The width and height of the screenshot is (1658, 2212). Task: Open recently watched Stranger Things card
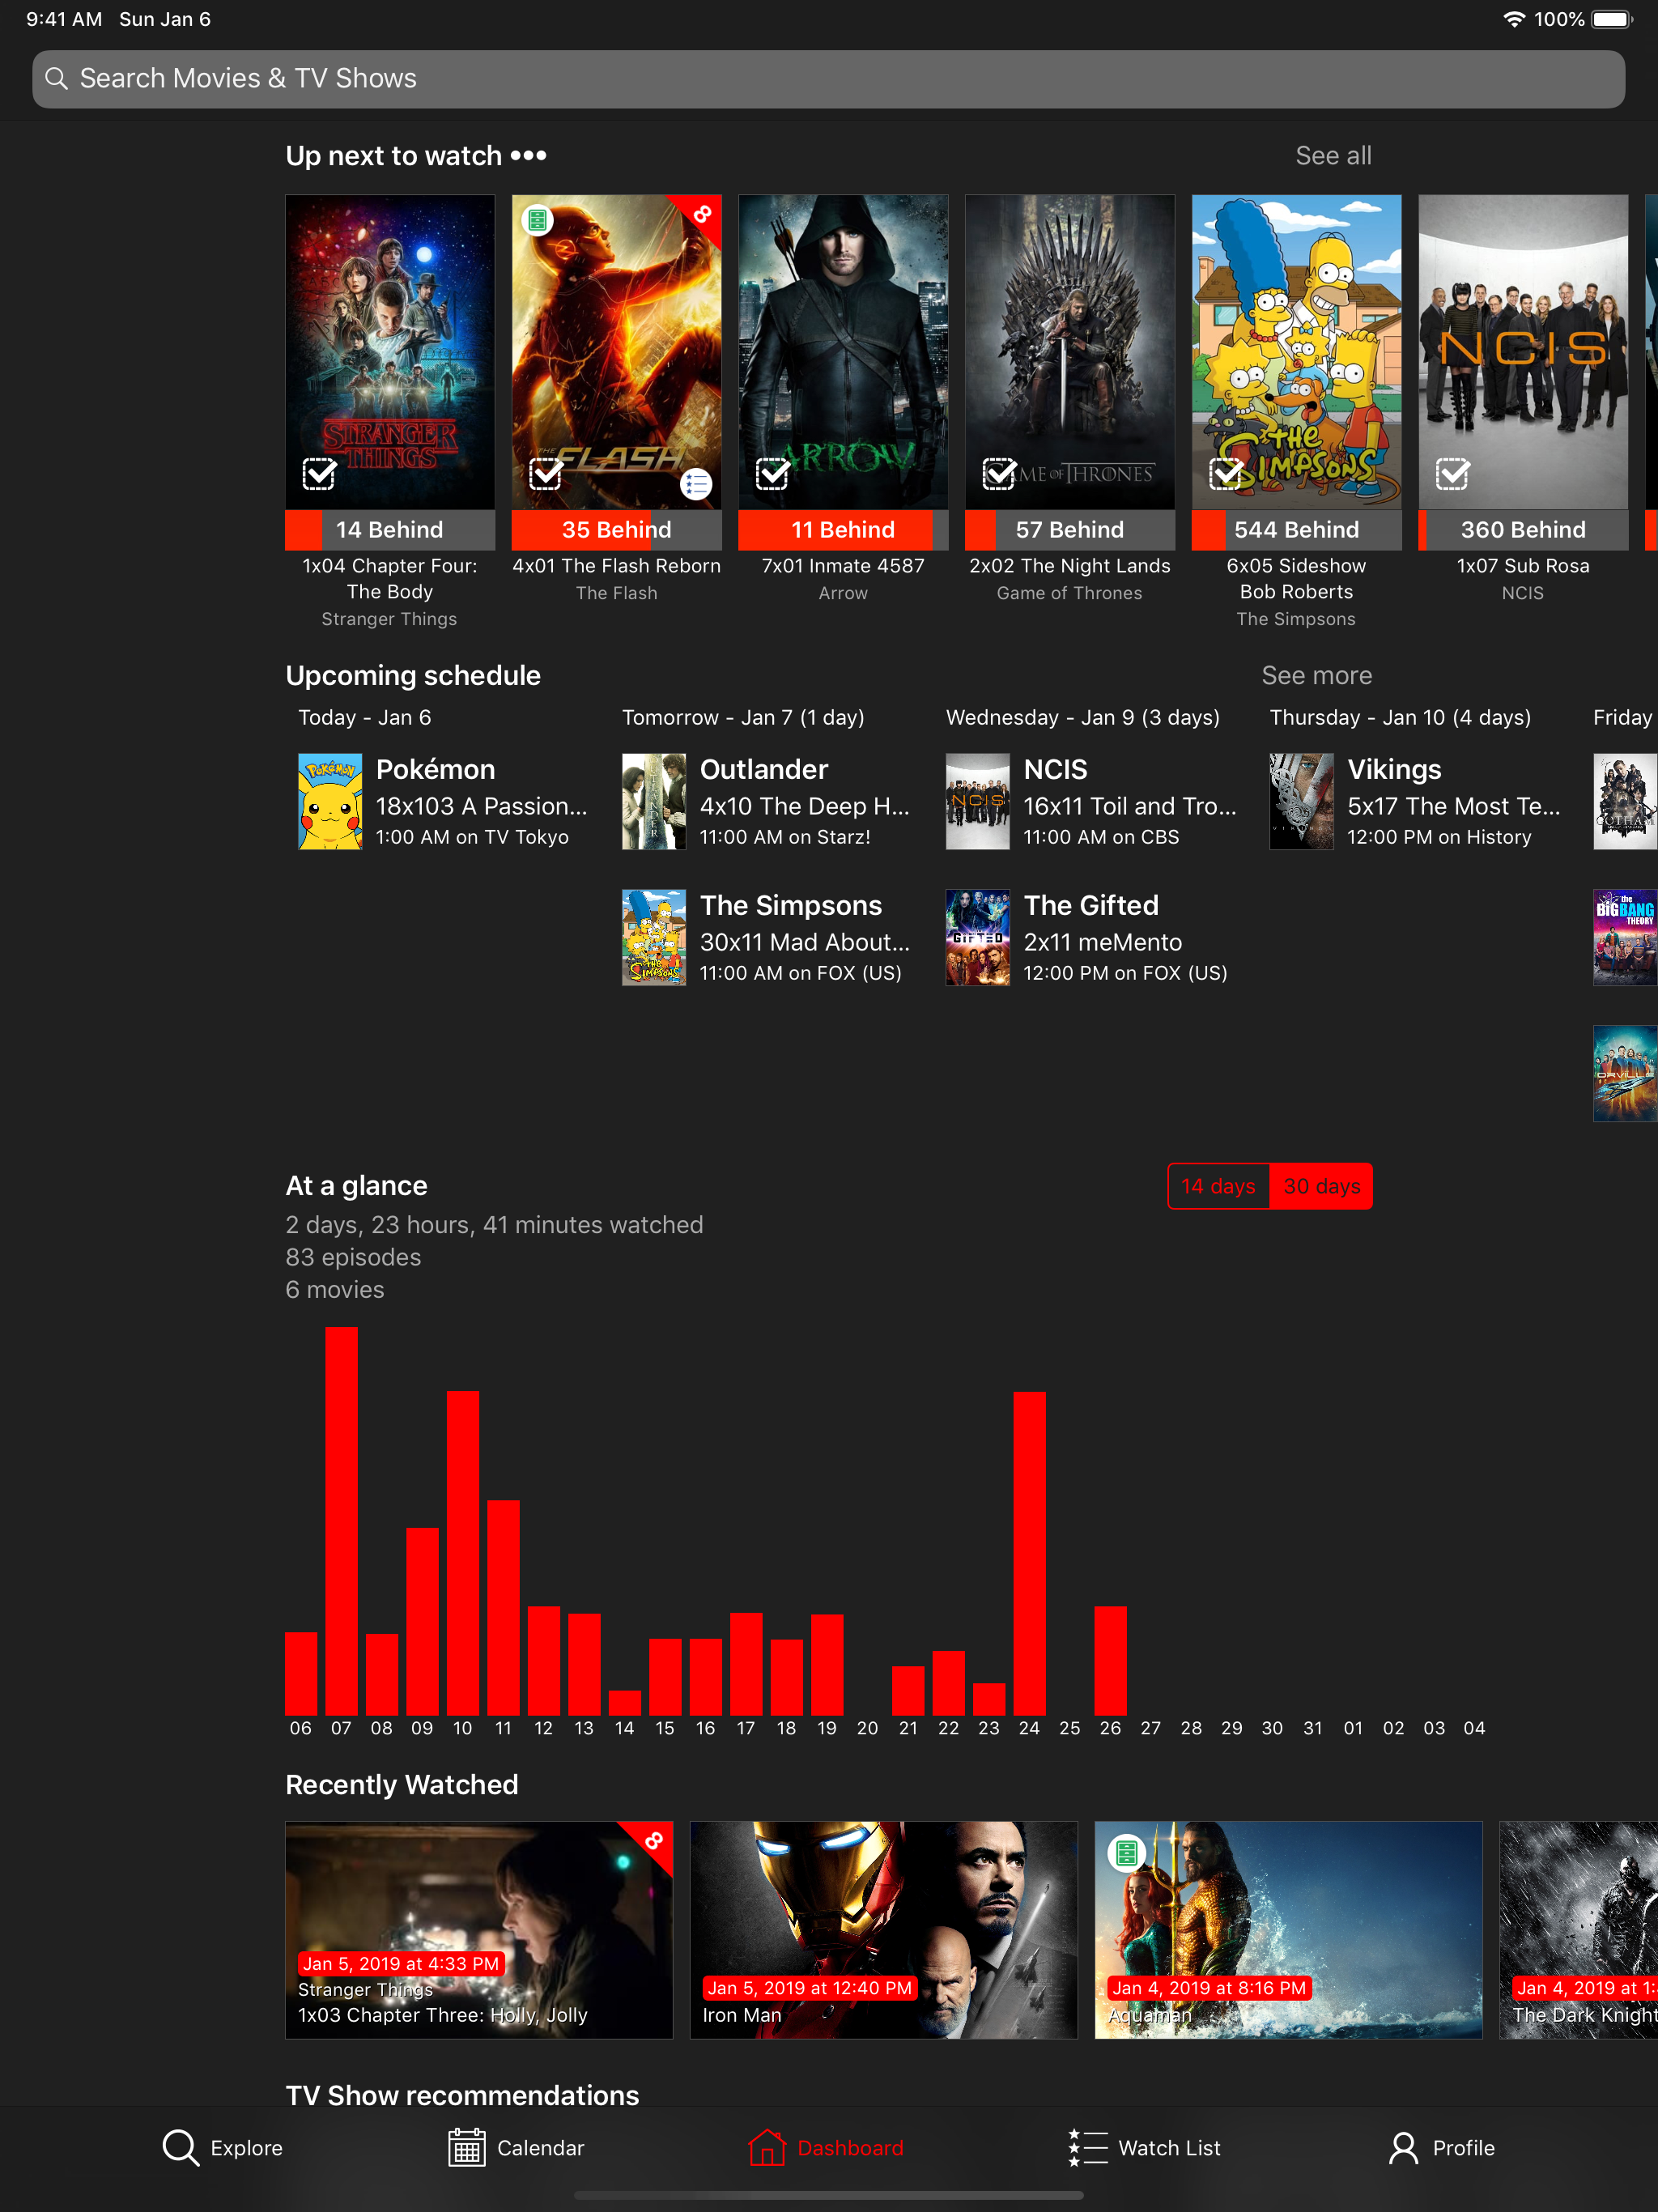[x=479, y=1930]
